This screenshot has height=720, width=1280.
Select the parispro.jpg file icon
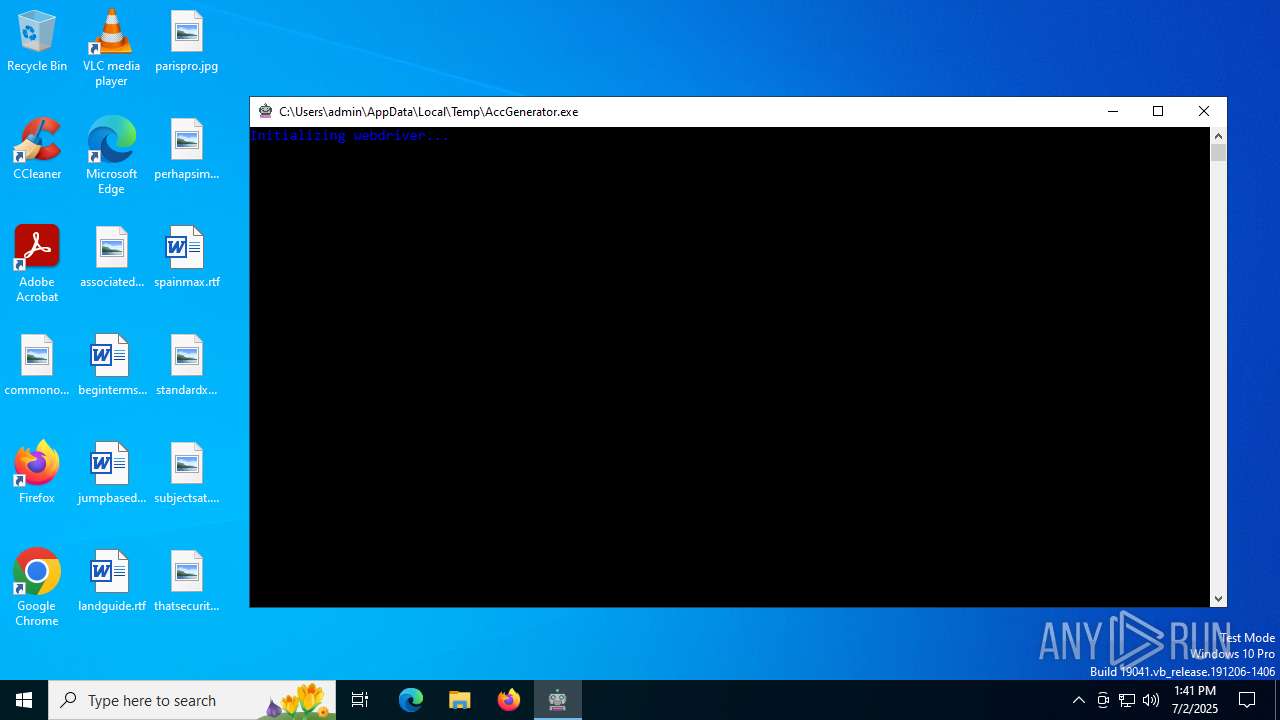(x=186, y=41)
